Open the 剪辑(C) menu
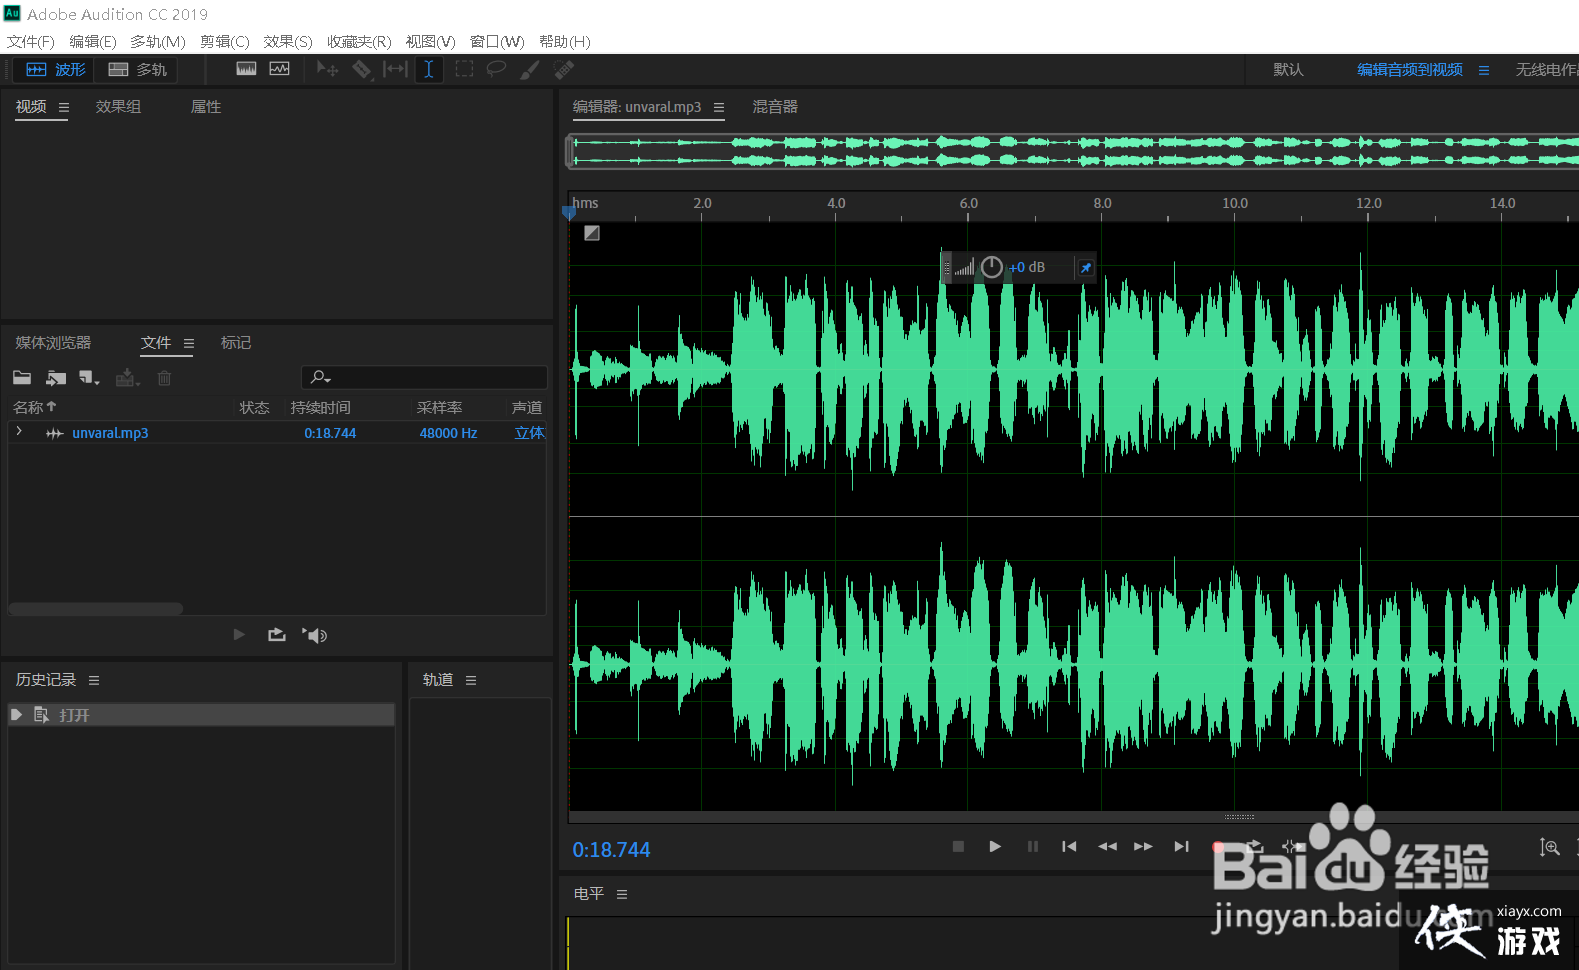 pos(224,41)
